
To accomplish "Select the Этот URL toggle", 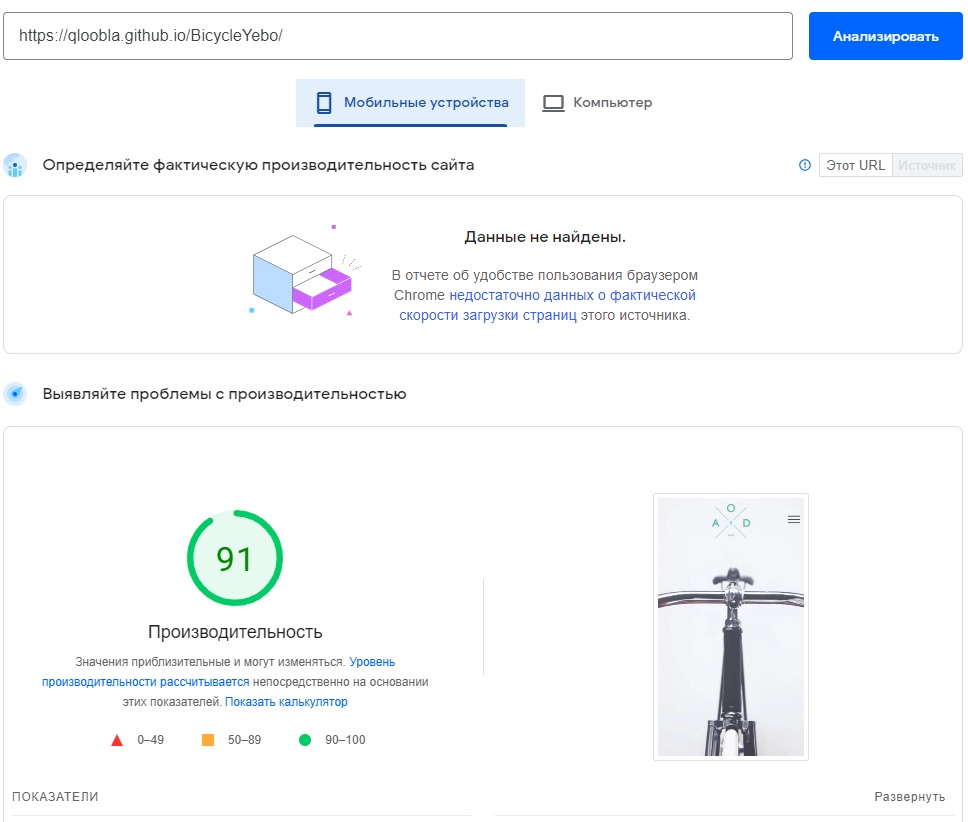I will click(x=855, y=165).
